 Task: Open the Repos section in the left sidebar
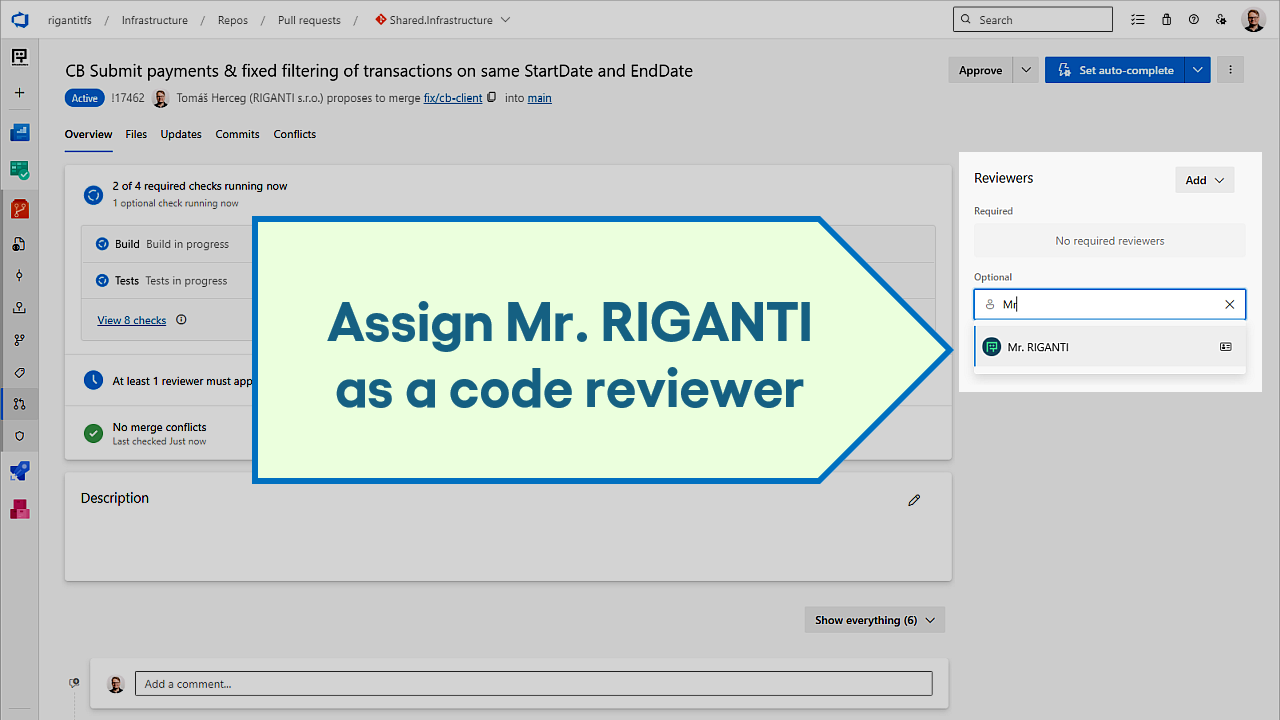(x=19, y=209)
